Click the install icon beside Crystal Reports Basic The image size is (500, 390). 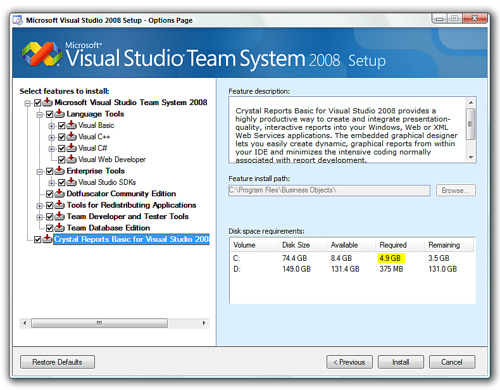coord(47,239)
